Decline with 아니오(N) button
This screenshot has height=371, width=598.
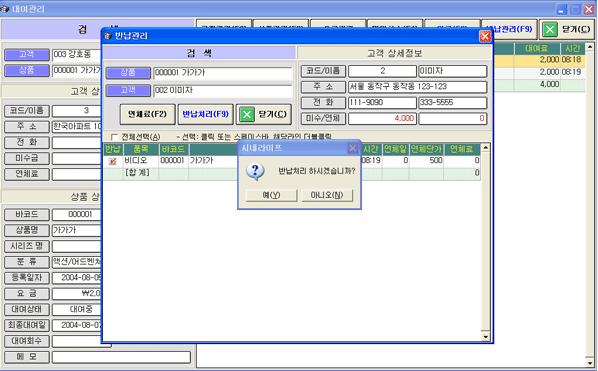point(327,195)
